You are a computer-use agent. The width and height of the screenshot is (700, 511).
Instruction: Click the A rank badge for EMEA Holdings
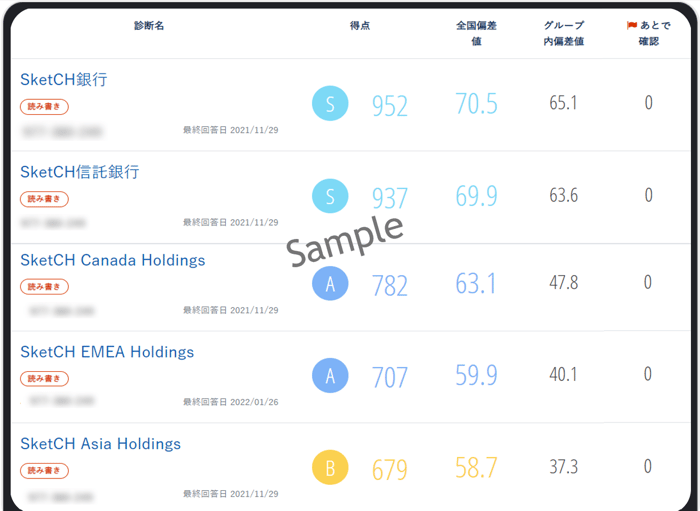pos(330,375)
